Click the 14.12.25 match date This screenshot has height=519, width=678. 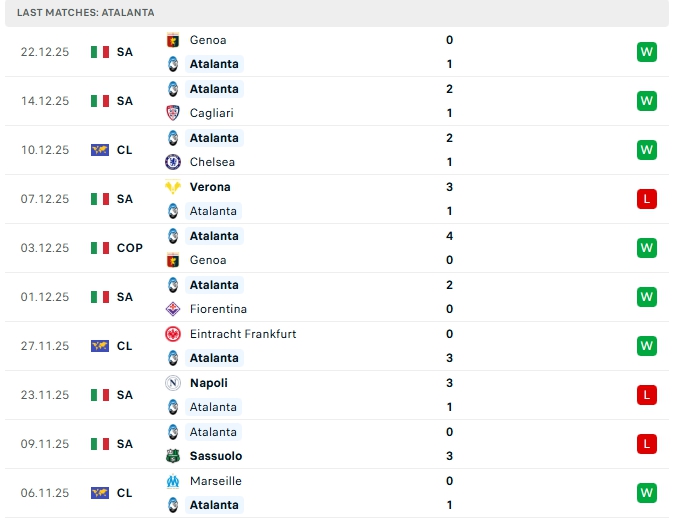[x=45, y=101]
